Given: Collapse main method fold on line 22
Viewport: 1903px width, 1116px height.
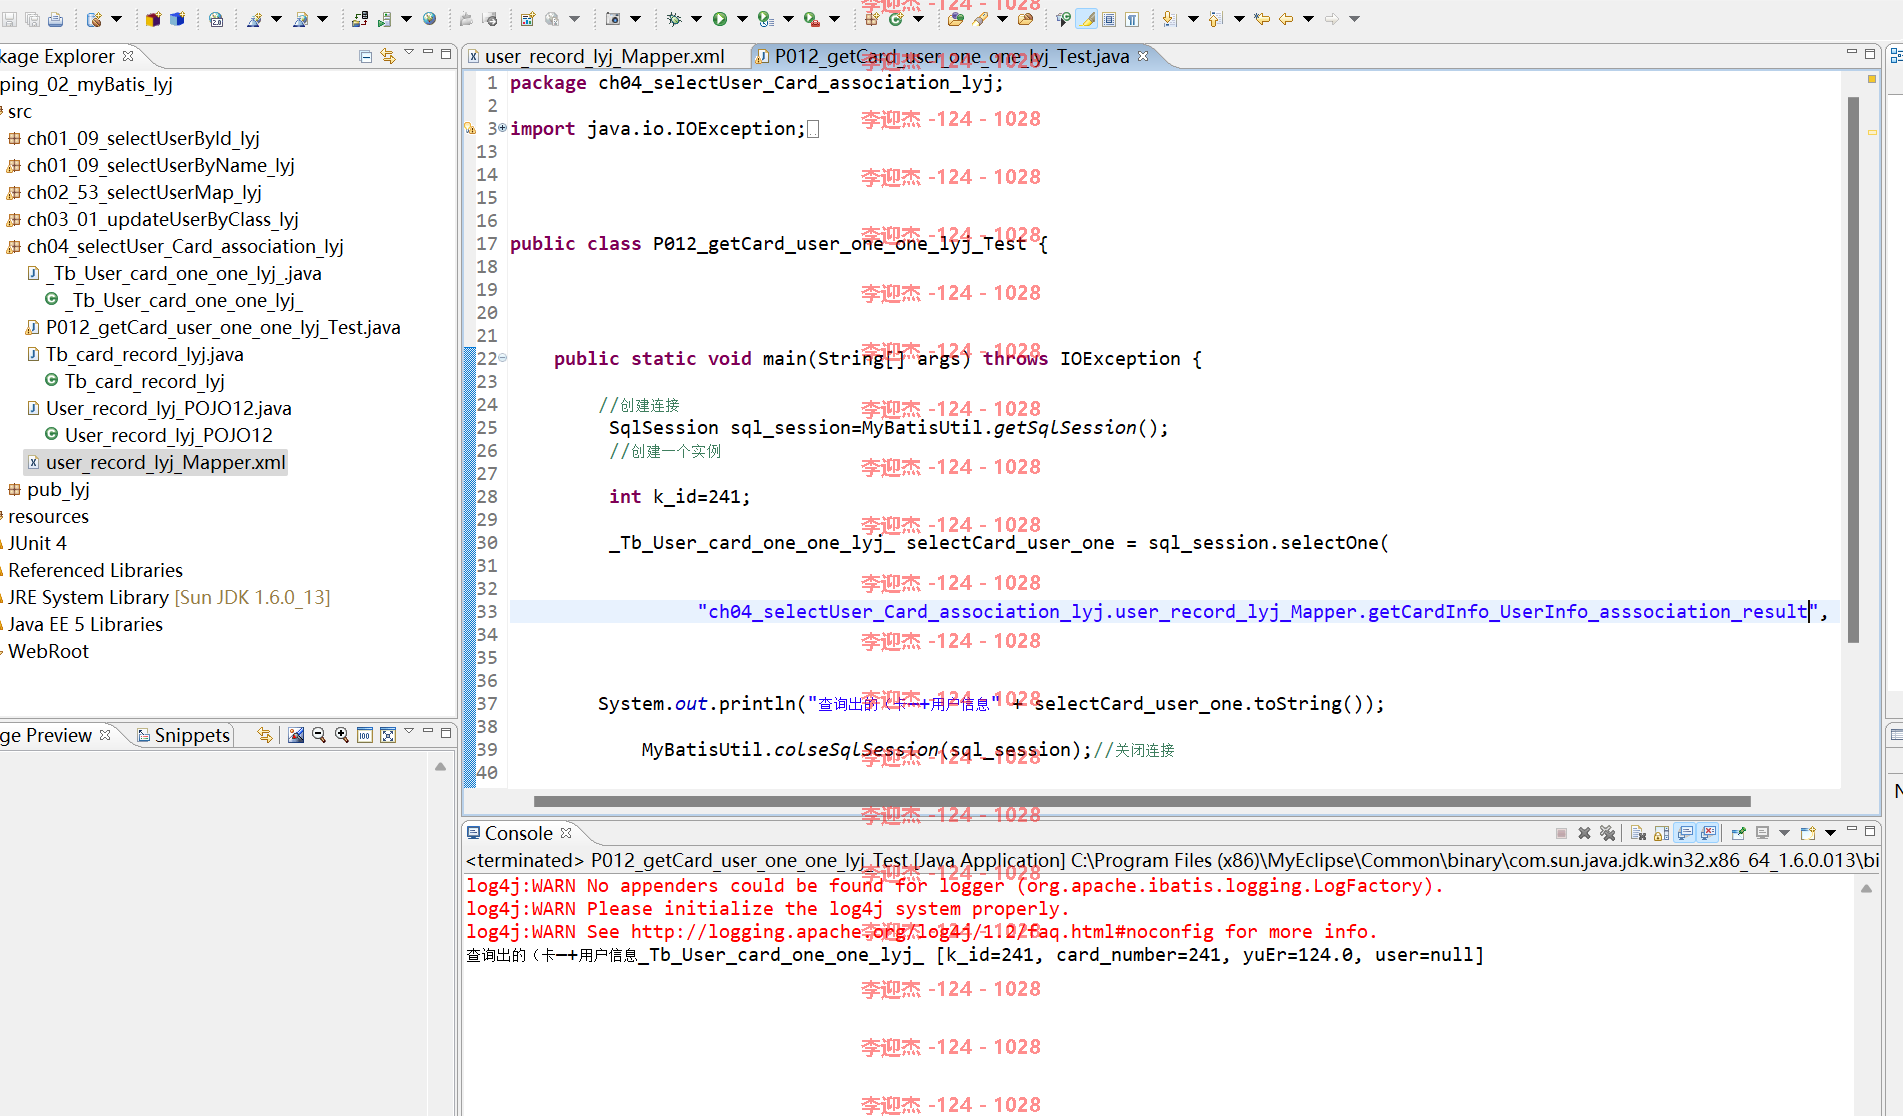Looking at the screenshot, I should click(503, 358).
